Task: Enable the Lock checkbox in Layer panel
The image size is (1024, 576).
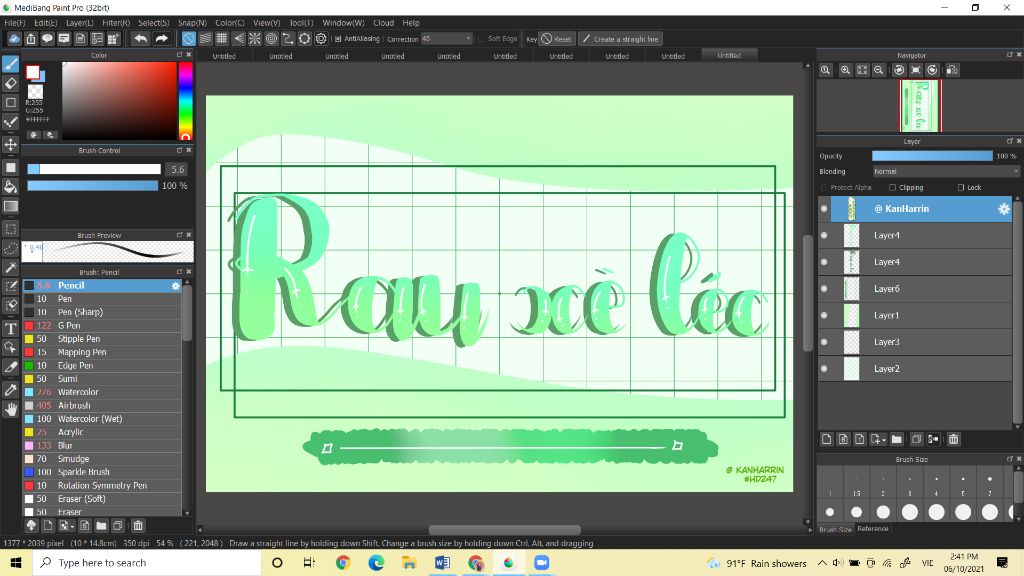Action: [961, 187]
